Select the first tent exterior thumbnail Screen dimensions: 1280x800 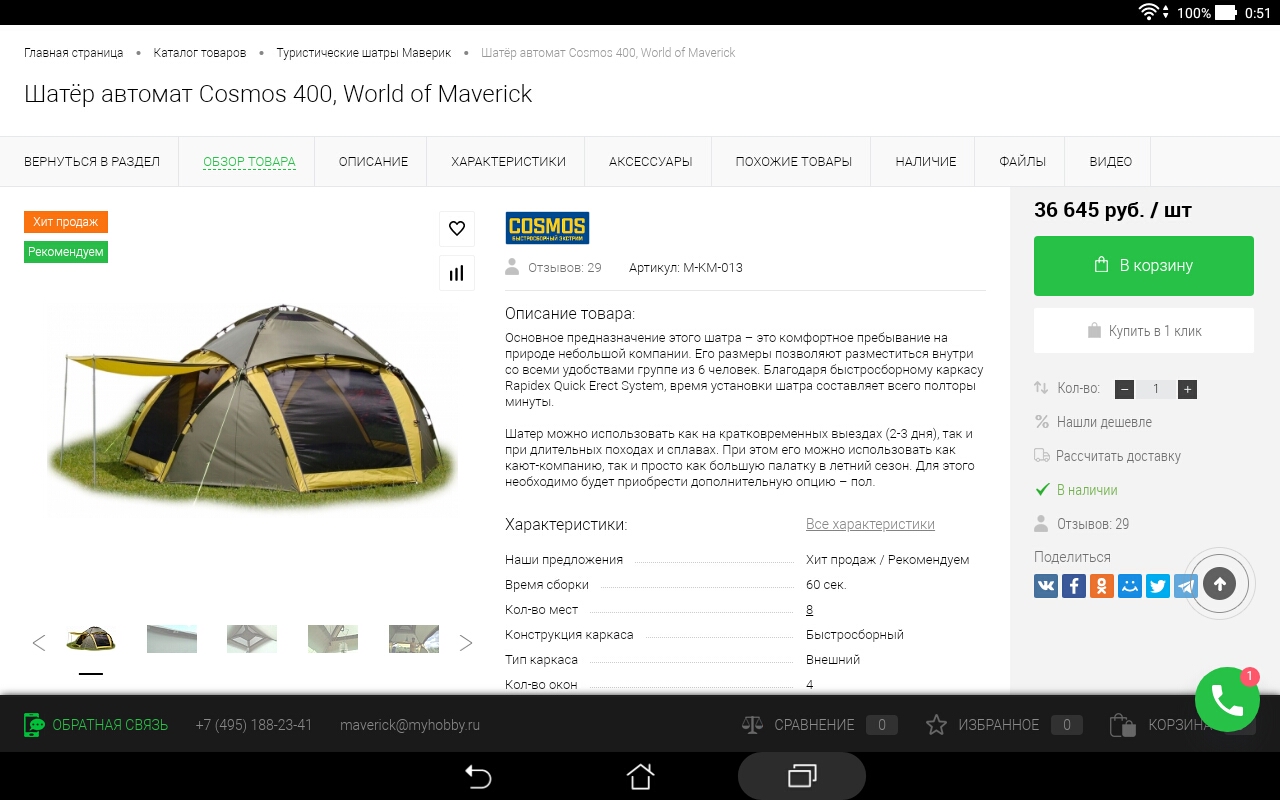91,639
